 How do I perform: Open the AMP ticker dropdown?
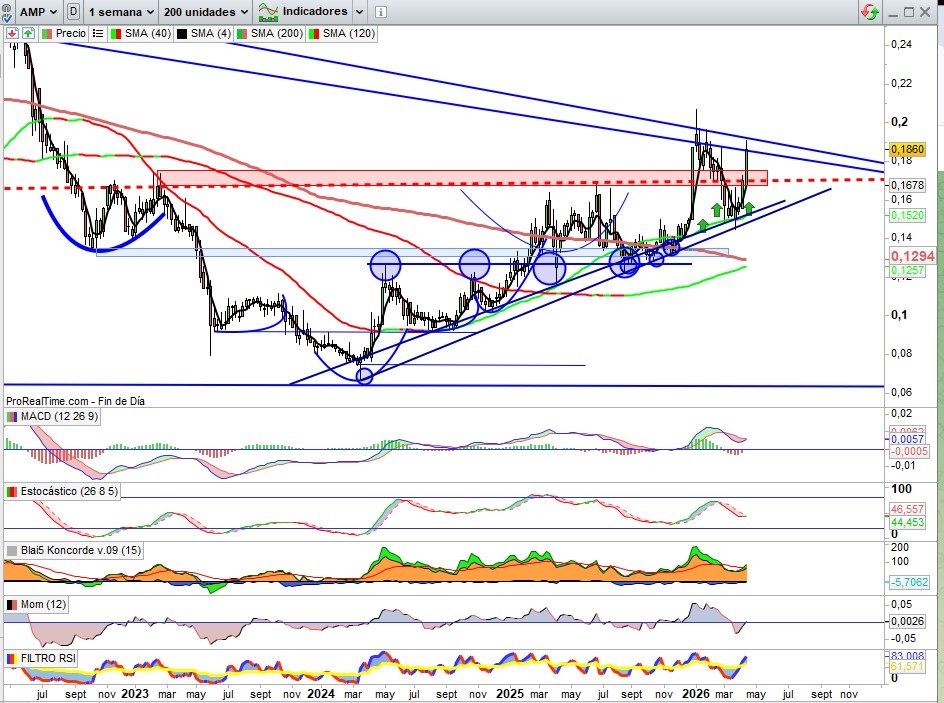(x=38, y=11)
